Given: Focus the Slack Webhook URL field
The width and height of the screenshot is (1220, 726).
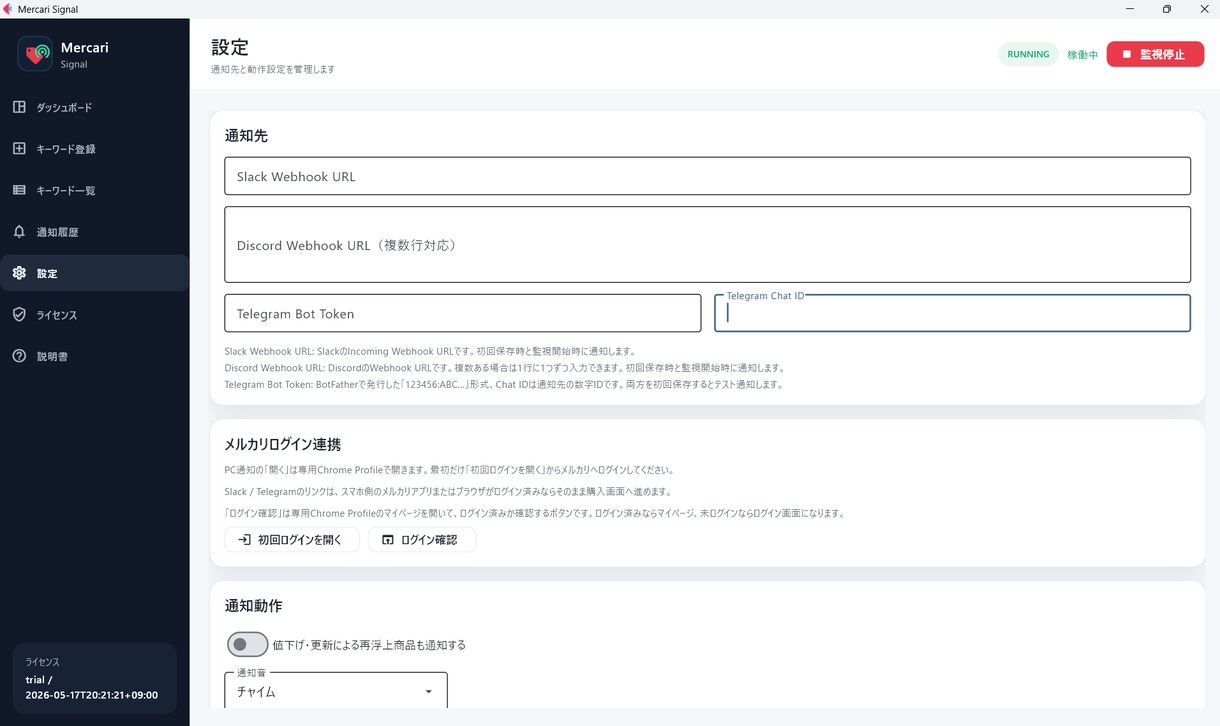Looking at the screenshot, I should [x=707, y=176].
